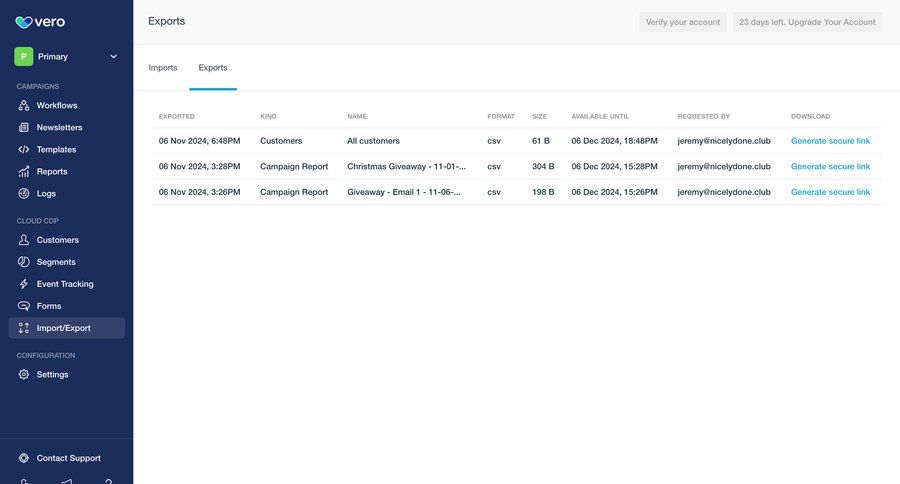This screenshot has height=484, width=900.
Task: Click the 304 B size value
Action: point(543,167)
